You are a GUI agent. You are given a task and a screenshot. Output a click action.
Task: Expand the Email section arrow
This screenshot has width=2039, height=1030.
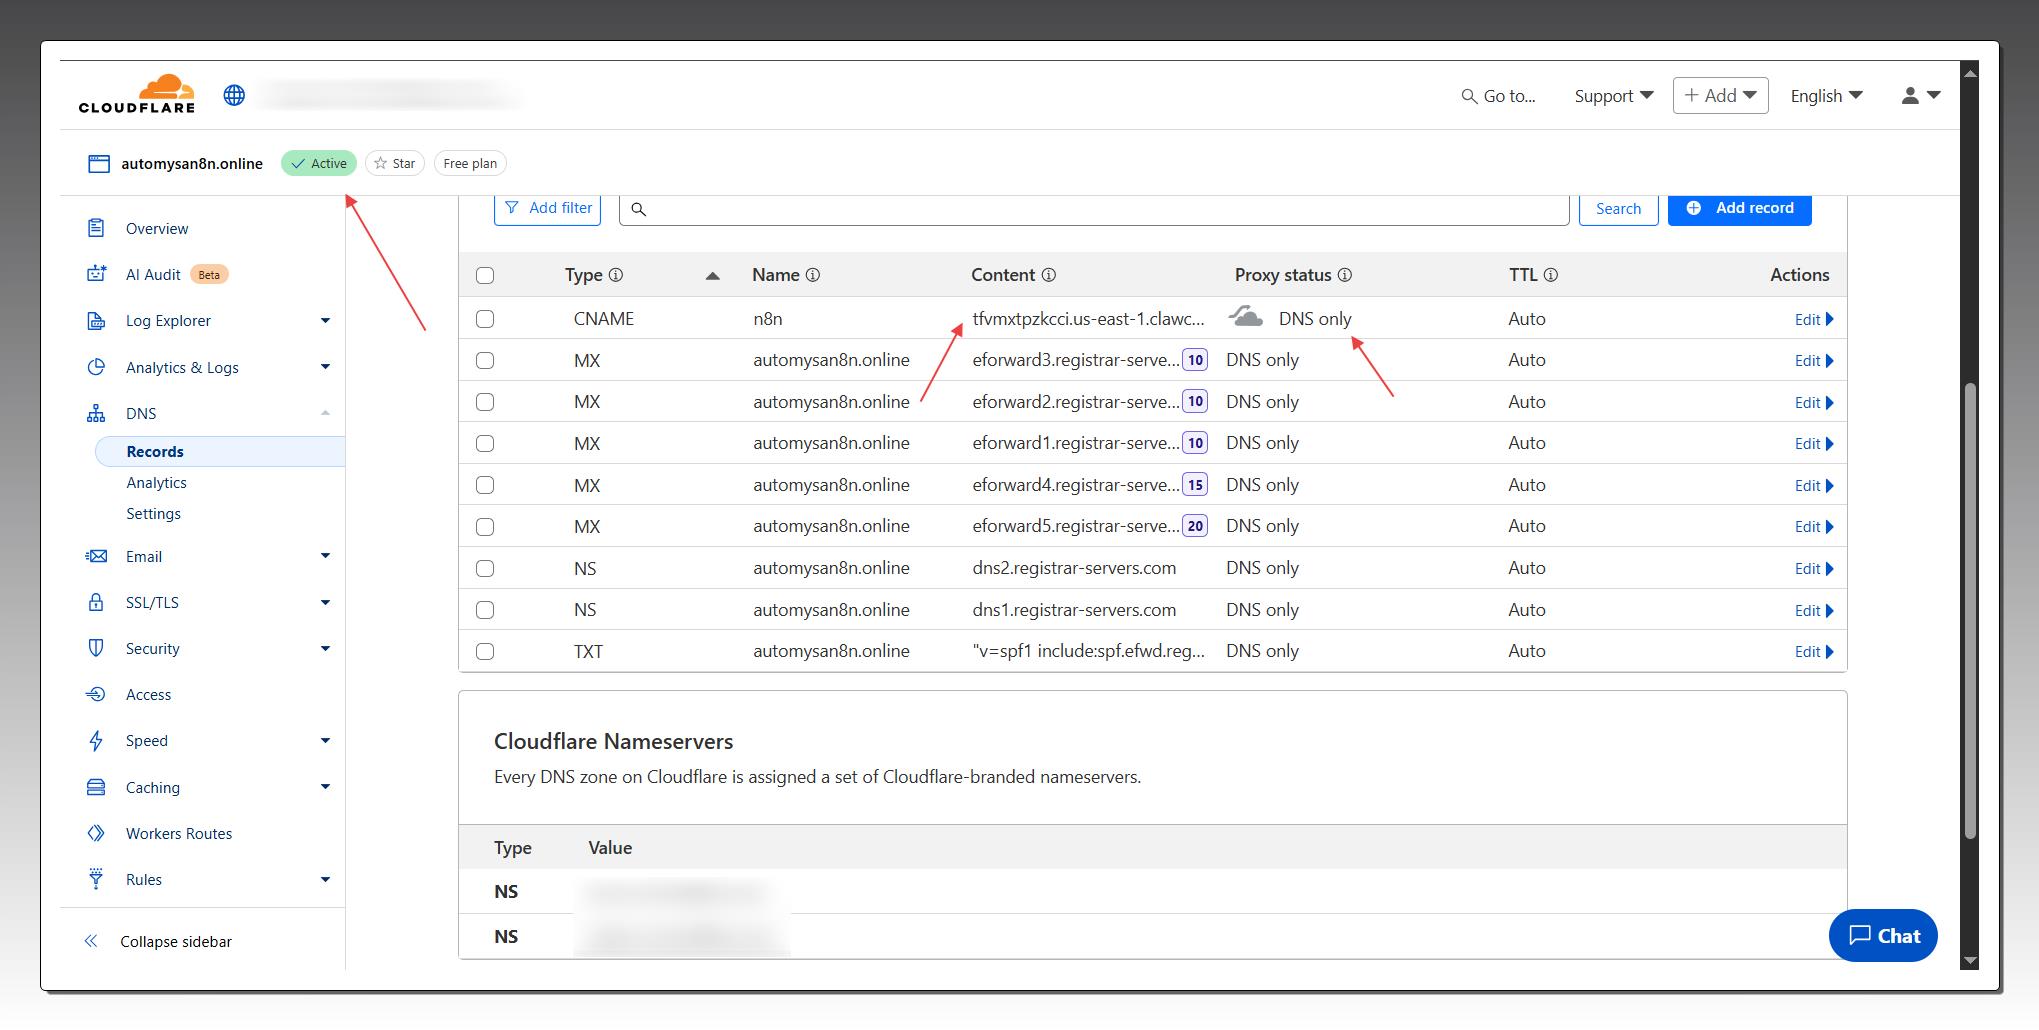click(x=325, y=556)
